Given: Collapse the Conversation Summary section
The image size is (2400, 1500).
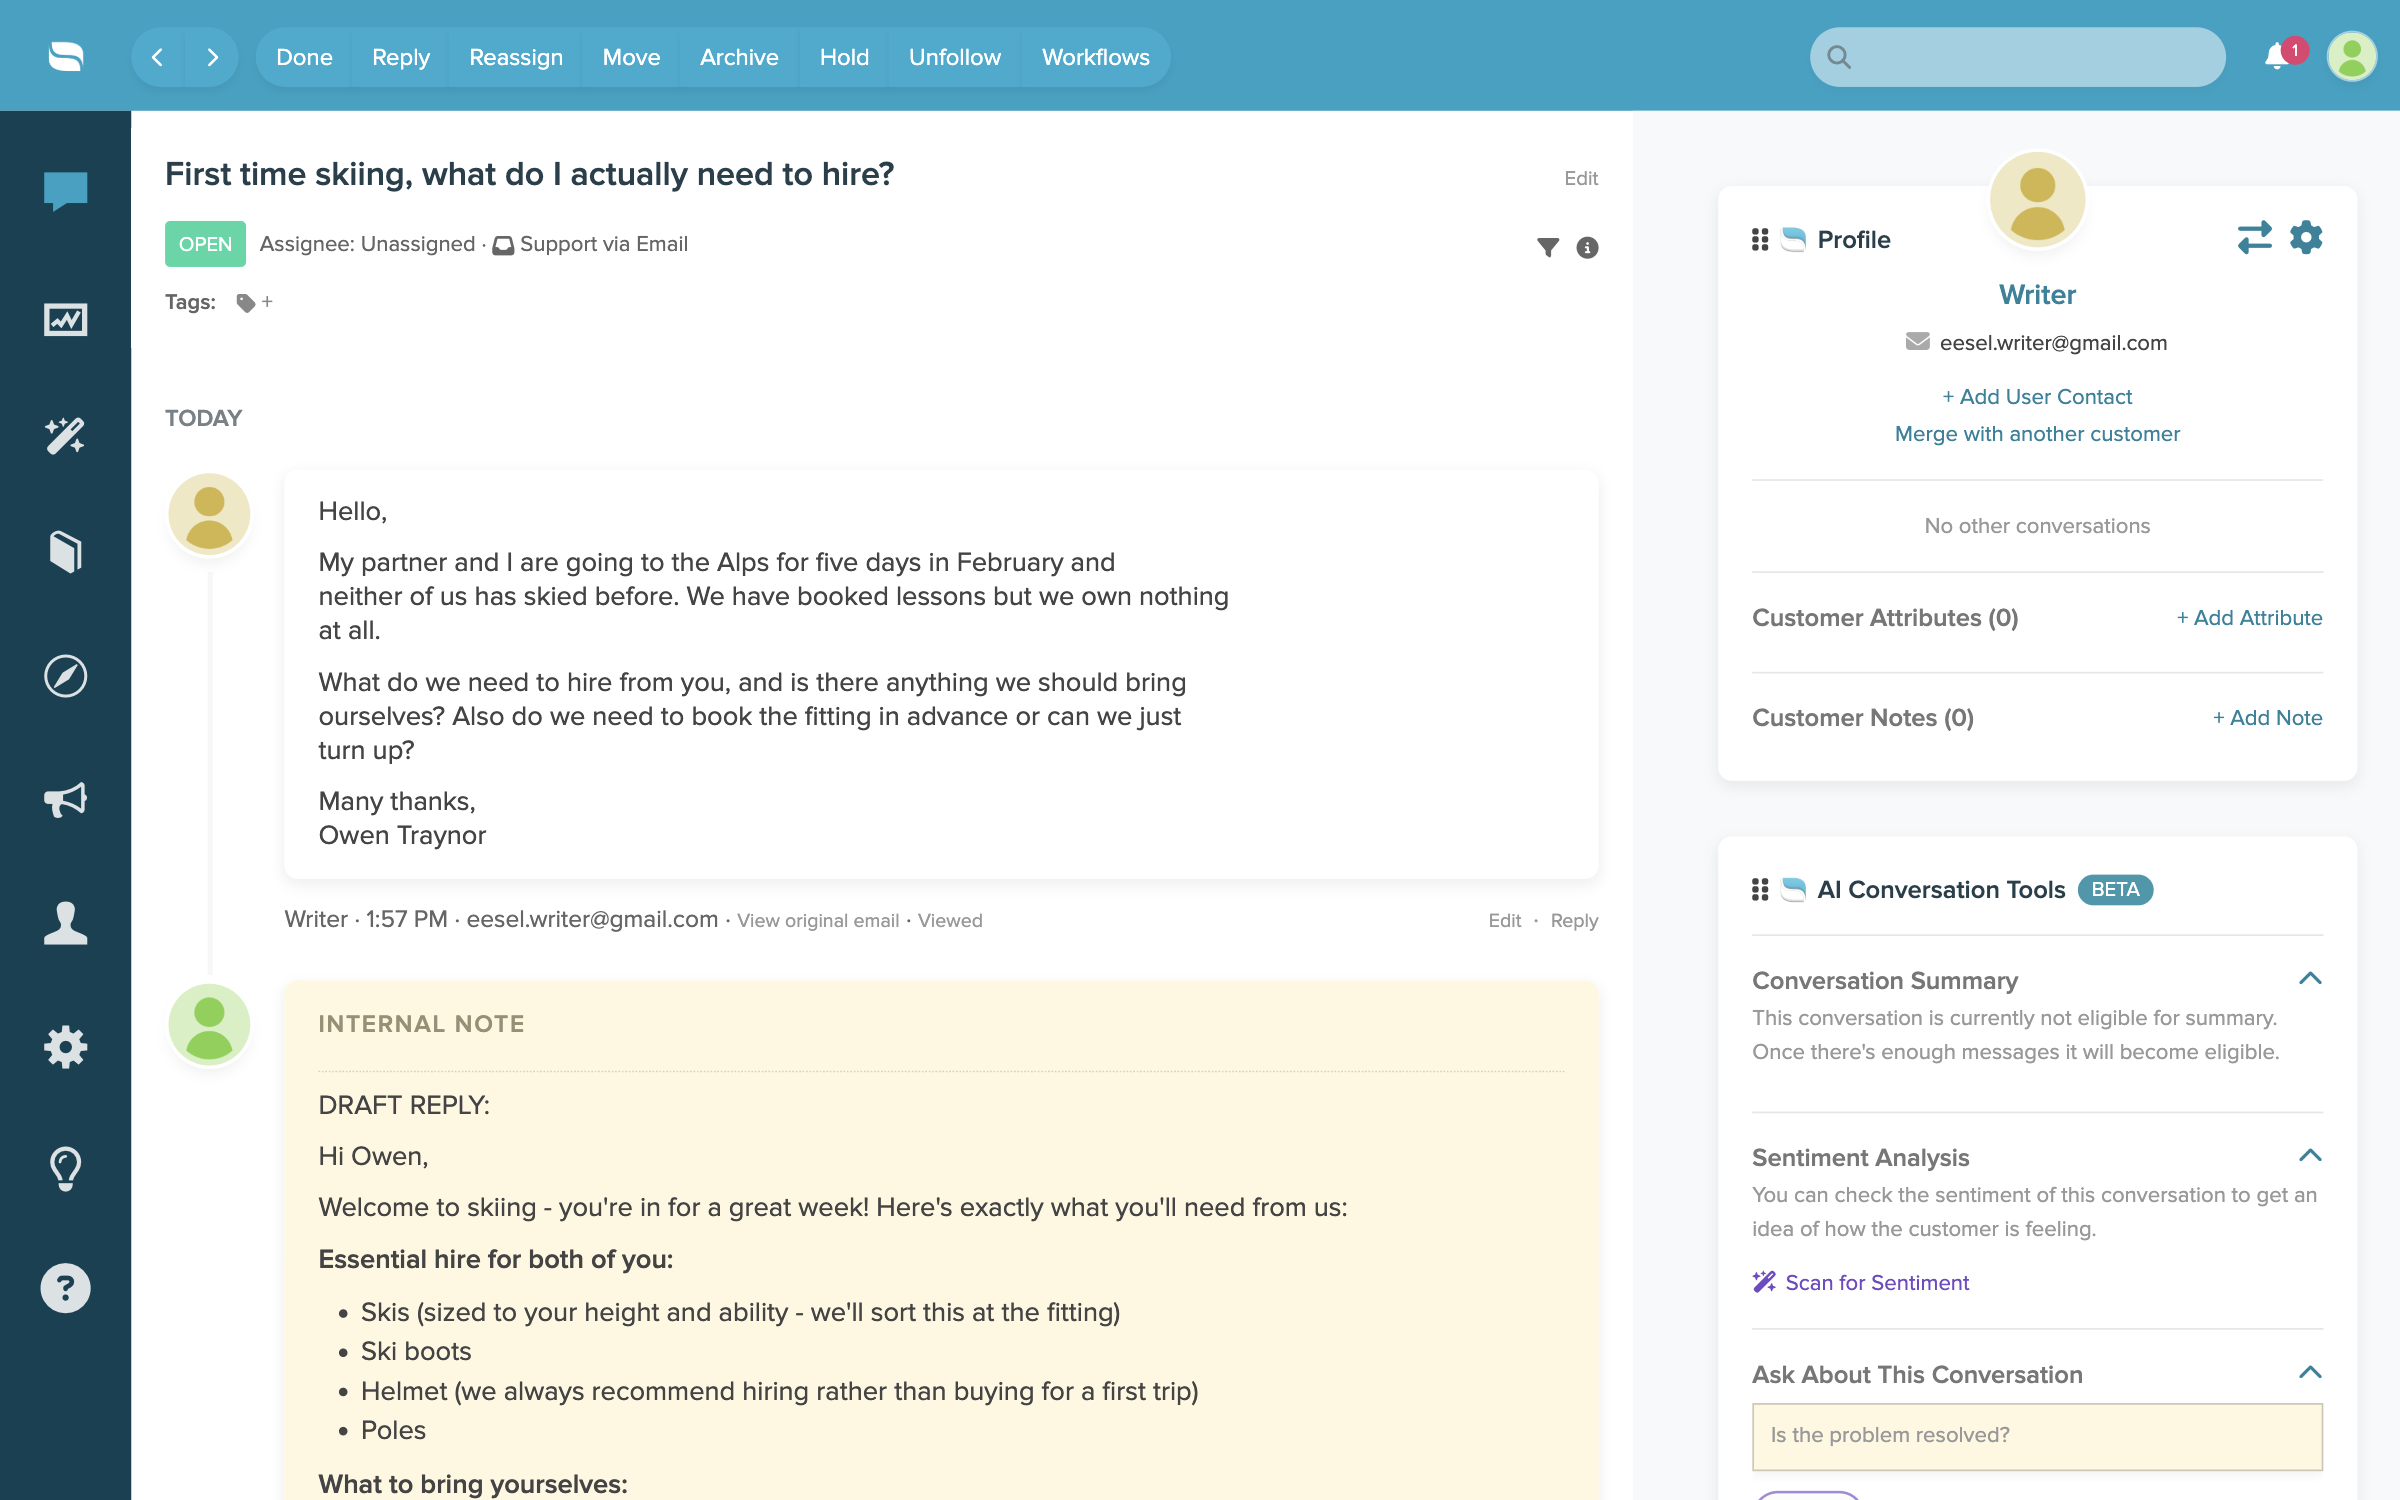Looking at the screenshot, I should pos(2310,979).
